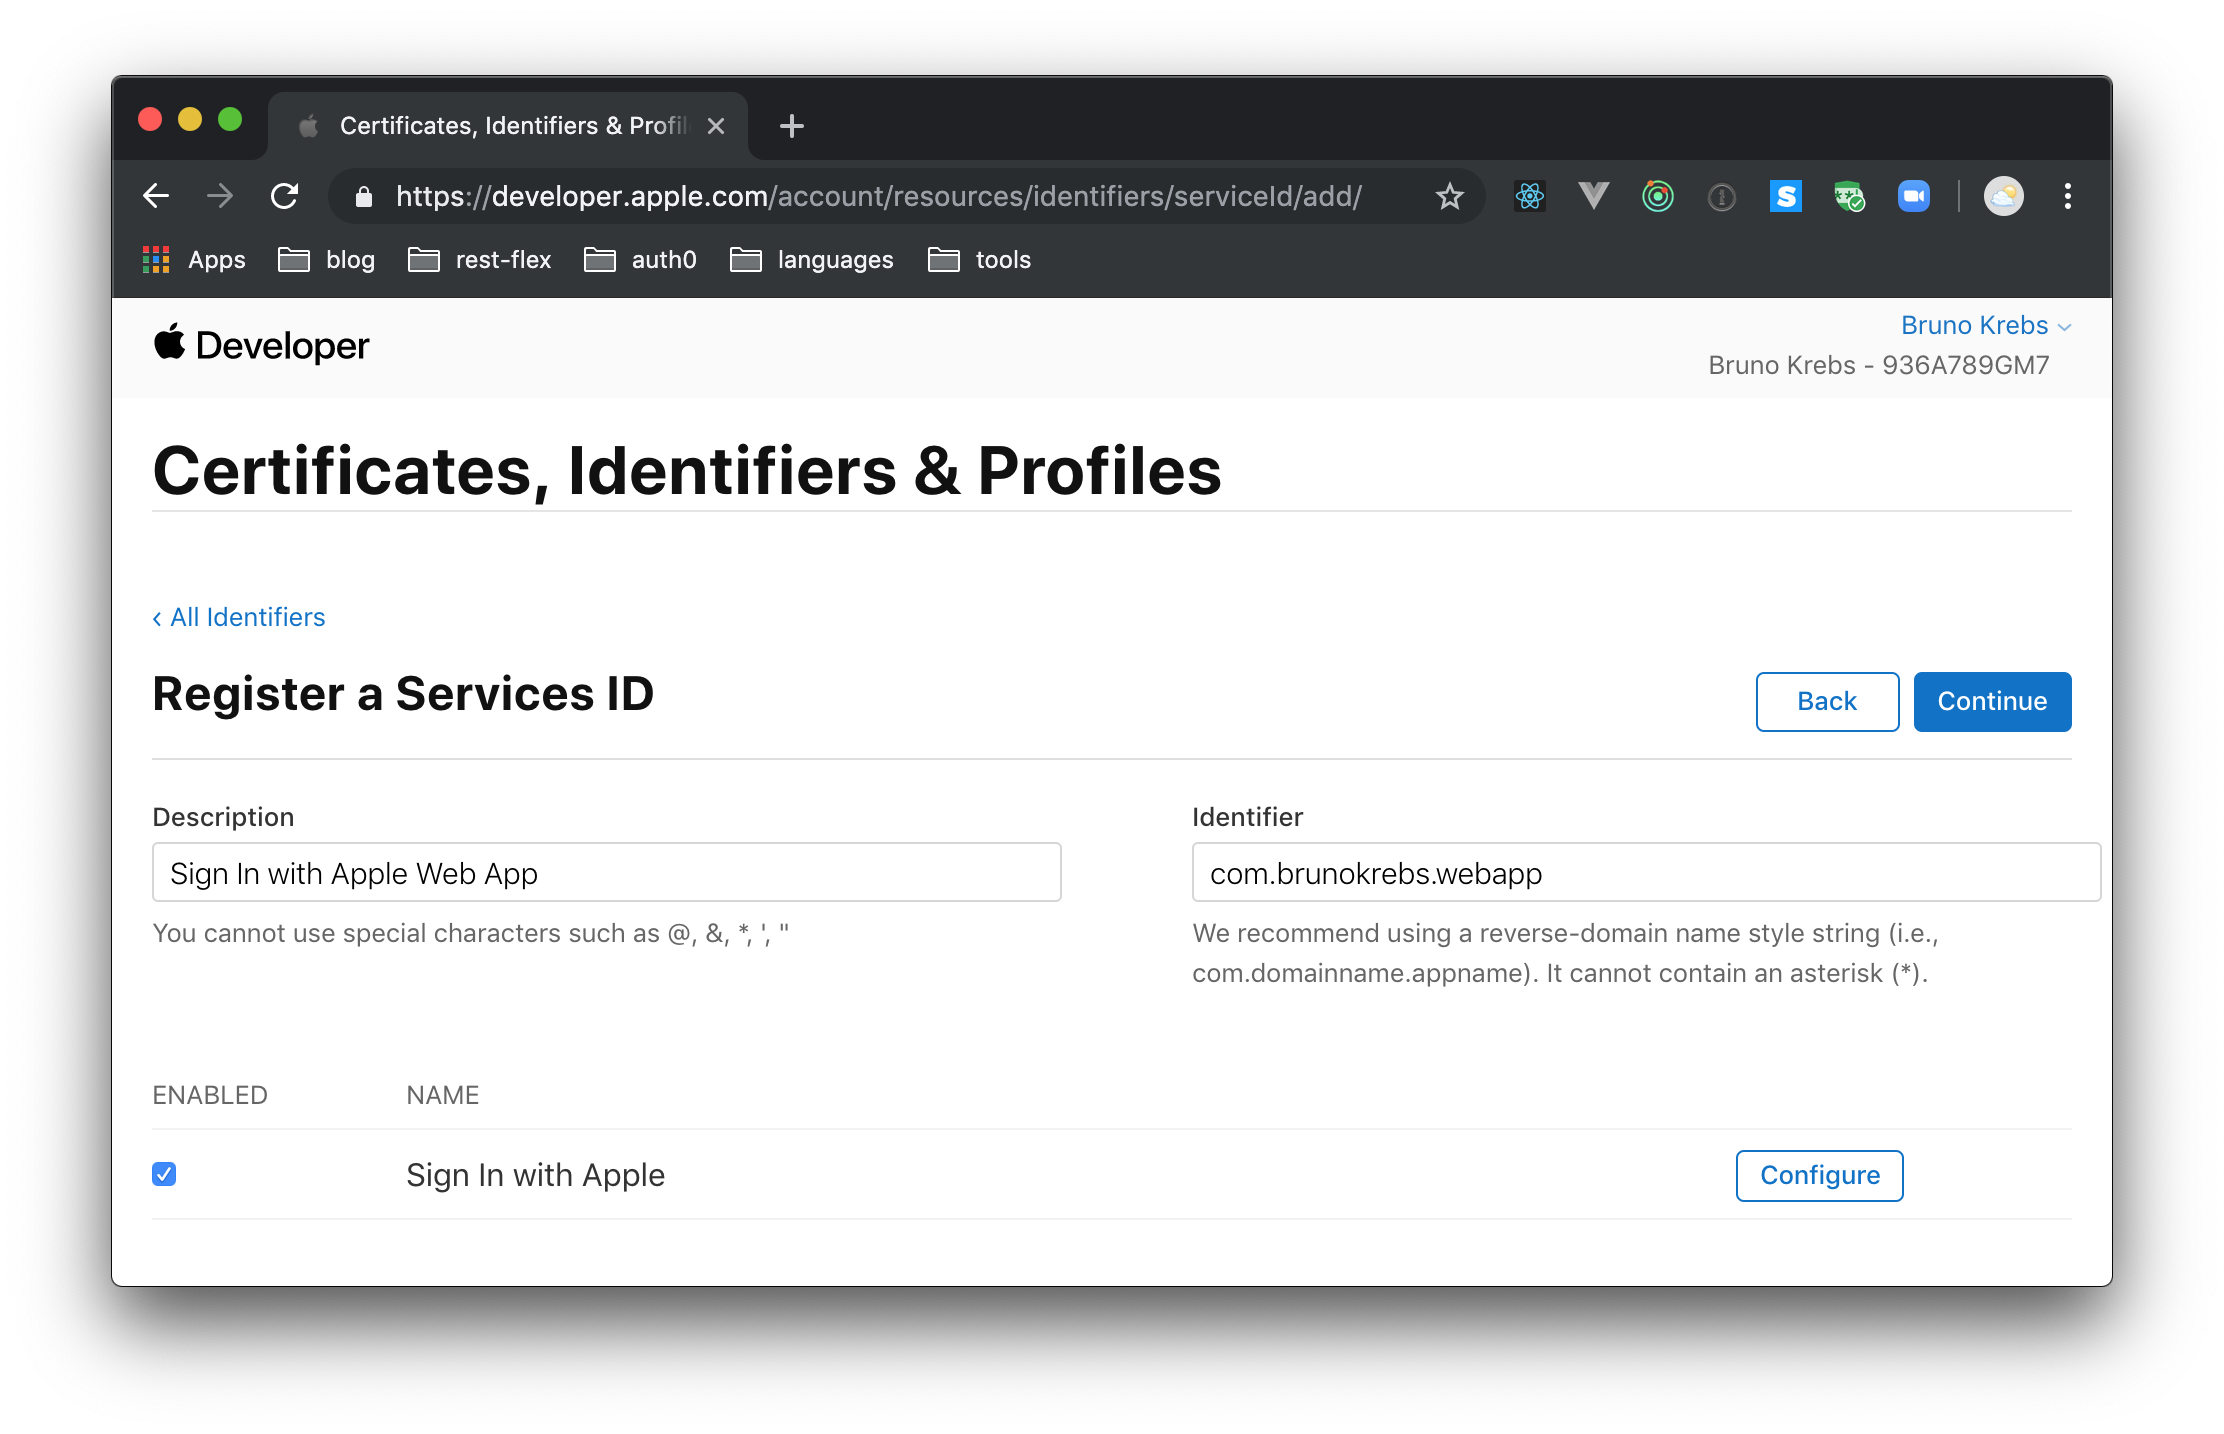The height and width of the screenshot is (1434, 2224).
Task: Click Configure for Sign In with Apple
Action: click(x=1819, y=1176)
